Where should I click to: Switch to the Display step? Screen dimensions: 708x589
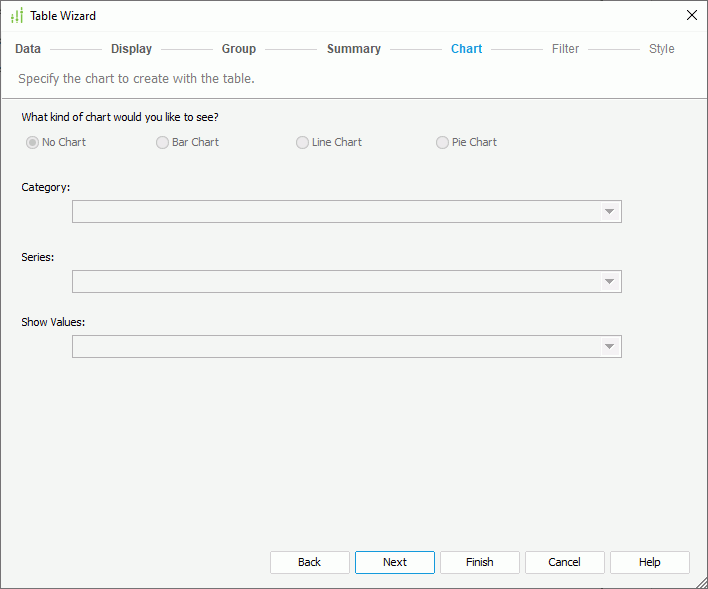pyautogui.click(x=131, y=49)
